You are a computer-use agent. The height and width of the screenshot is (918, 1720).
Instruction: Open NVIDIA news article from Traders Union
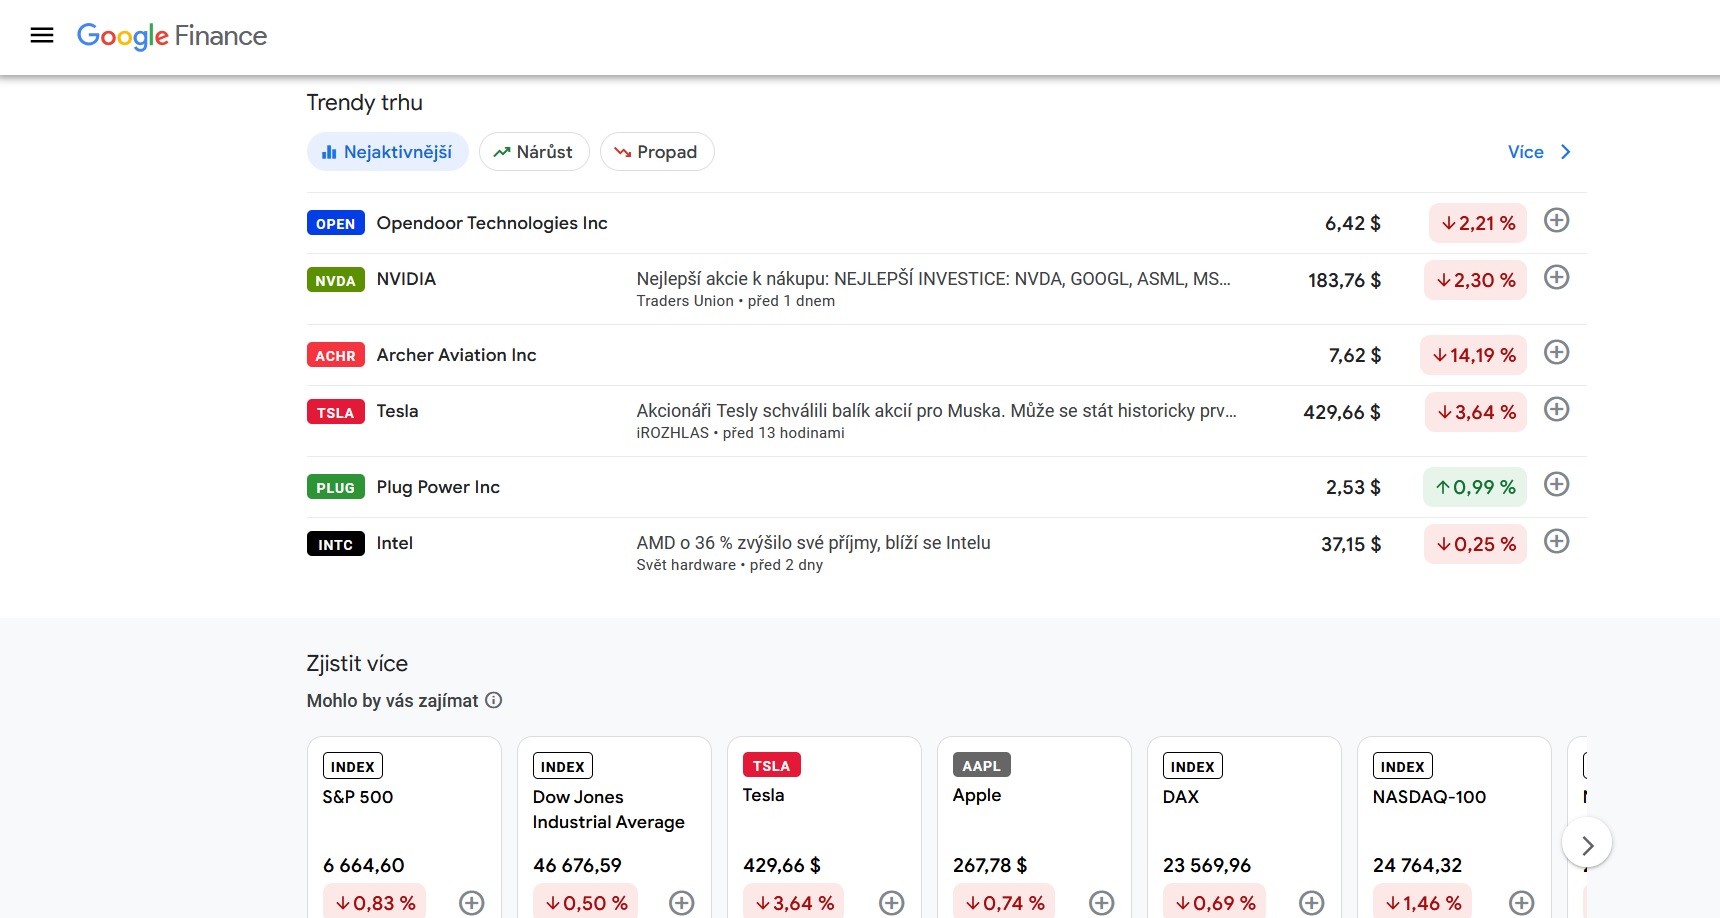click(932, 279)
